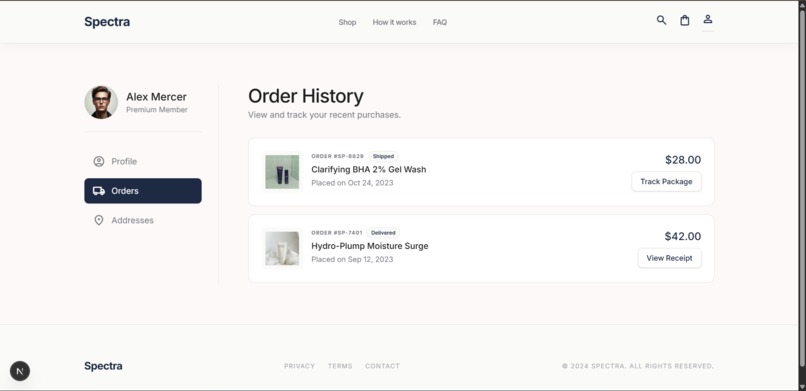The width and height of the screenshot is (806, 391).
Task: Click the Spectra logo in the header
Action: coord(107,22)
